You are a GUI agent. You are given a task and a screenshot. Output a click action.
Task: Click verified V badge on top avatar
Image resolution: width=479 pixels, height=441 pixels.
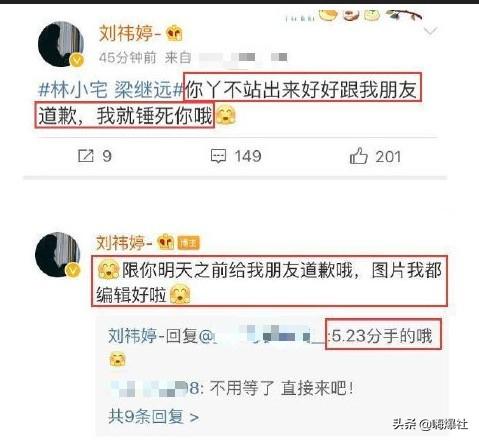point(77,60)
